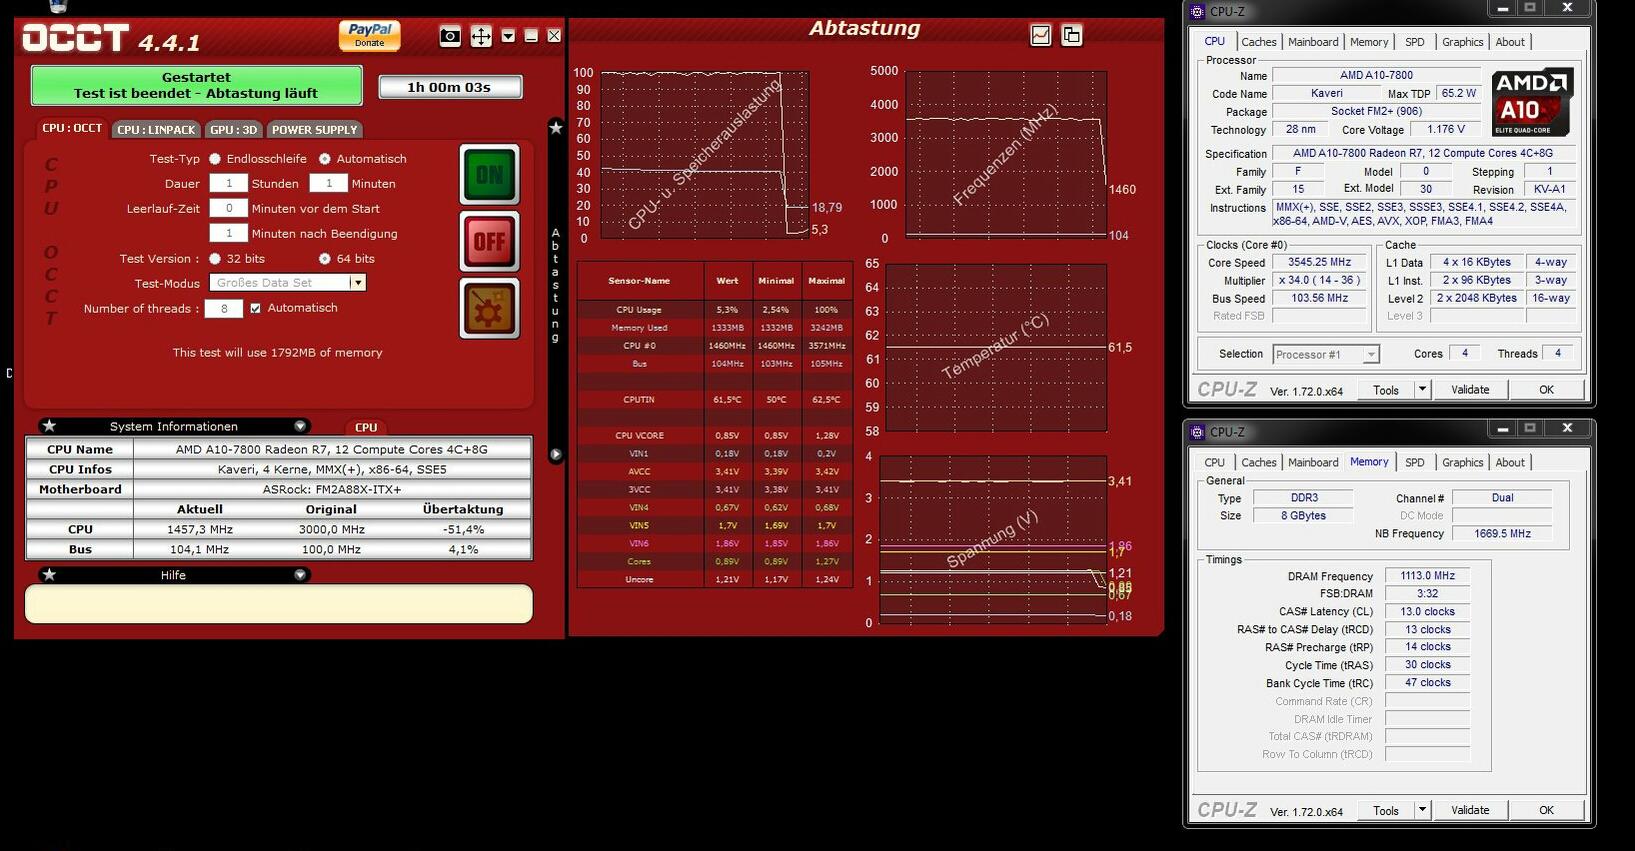
Task: Click the green ON start button
Action: point(489,175)
